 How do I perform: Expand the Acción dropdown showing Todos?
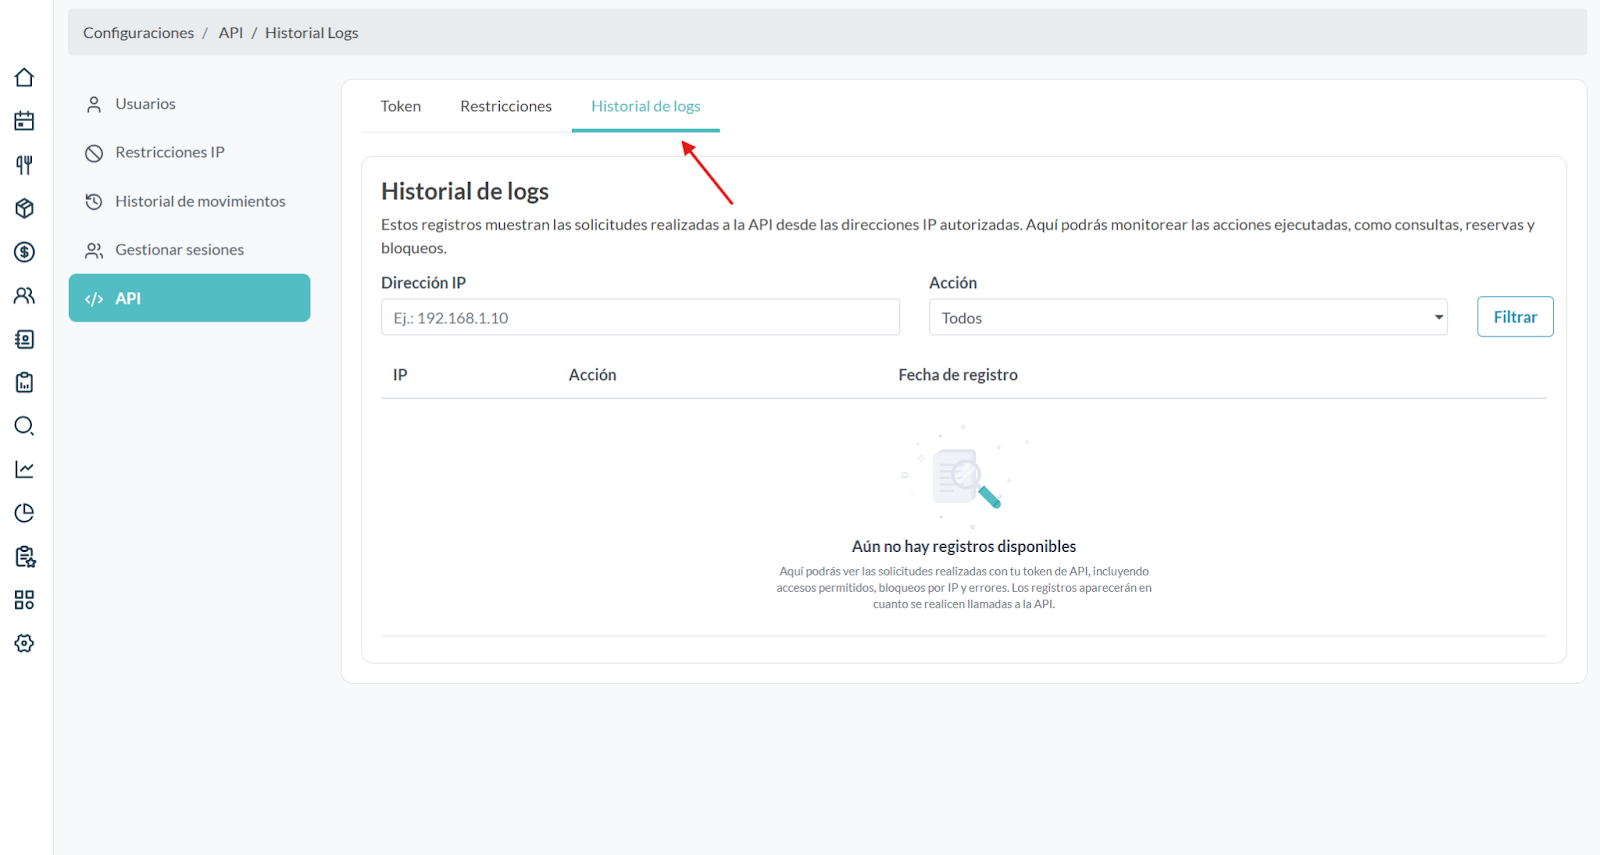click(1187, 318)
